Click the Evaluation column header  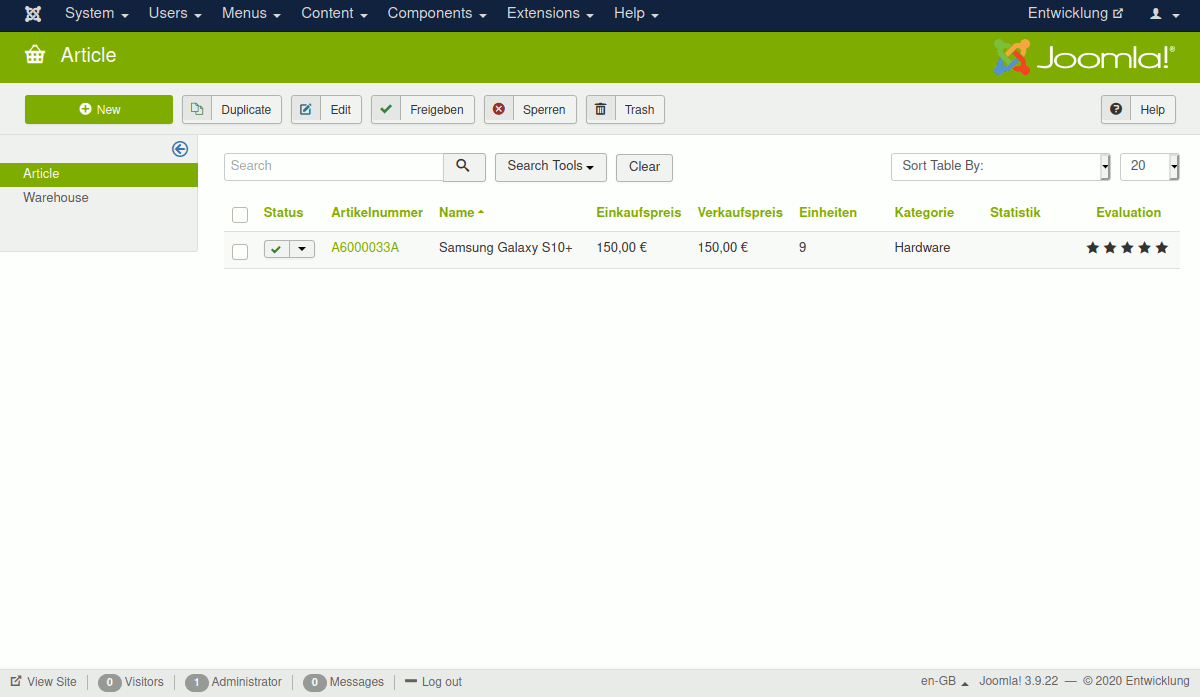point(1128,213)
